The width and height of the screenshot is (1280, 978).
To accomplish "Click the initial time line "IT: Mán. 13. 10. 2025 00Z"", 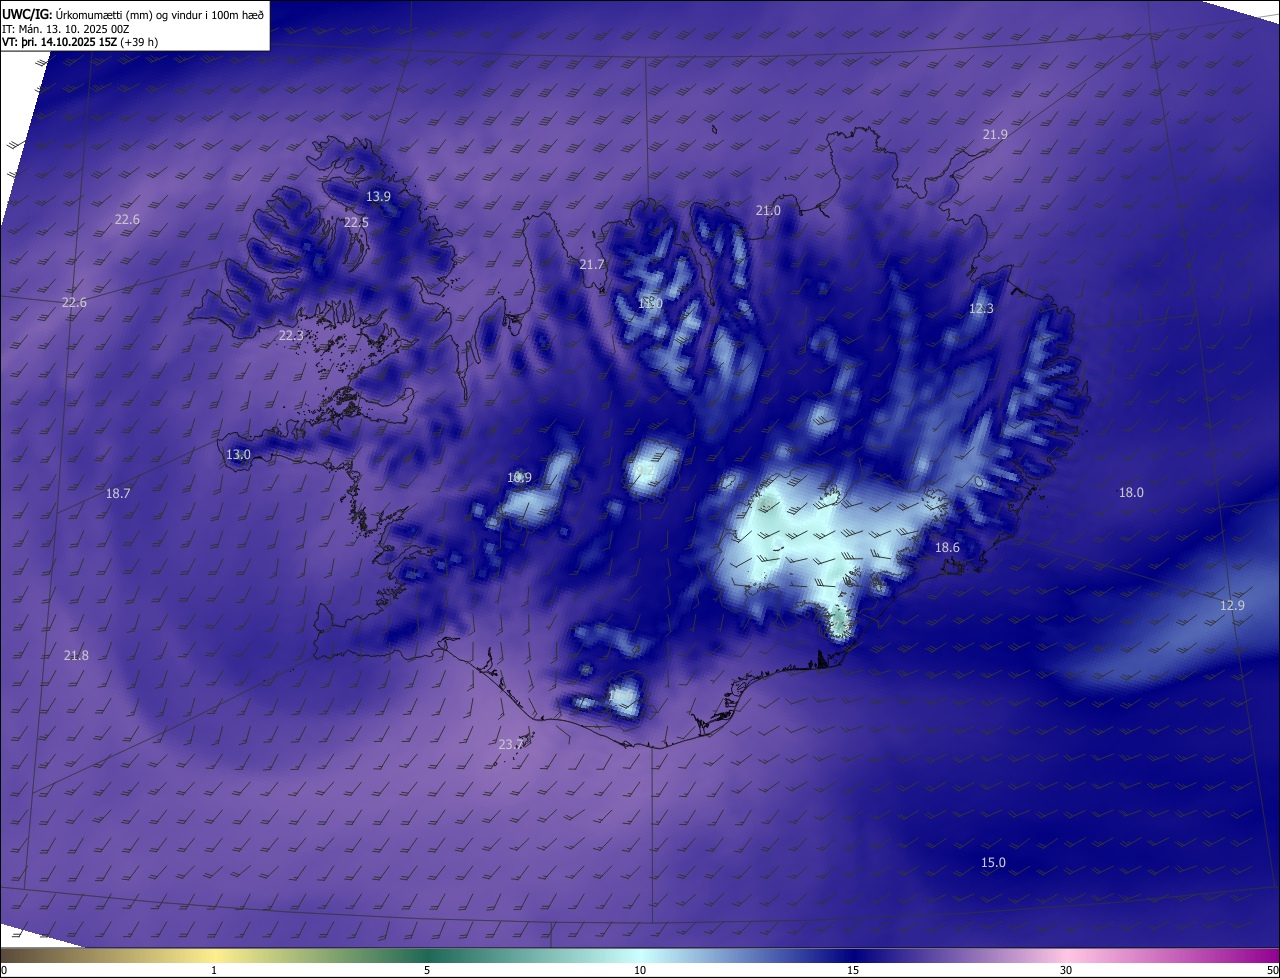I will tap(66, 28).
